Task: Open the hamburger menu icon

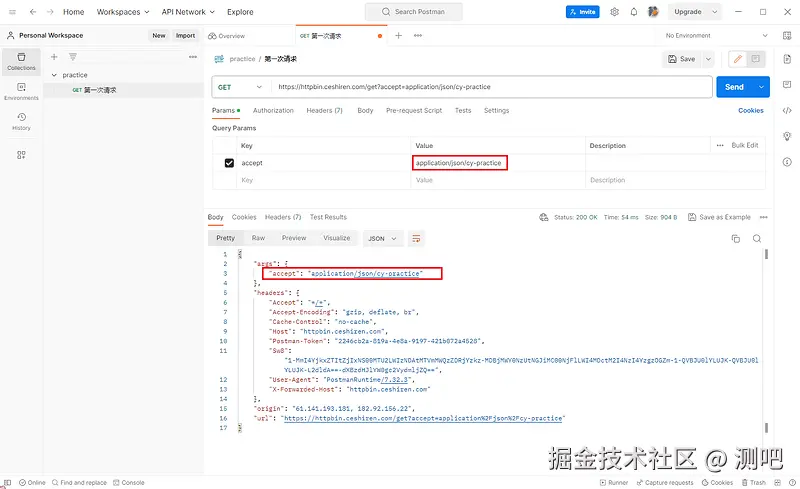Action: pyautogui.click(x=12, y=12)
